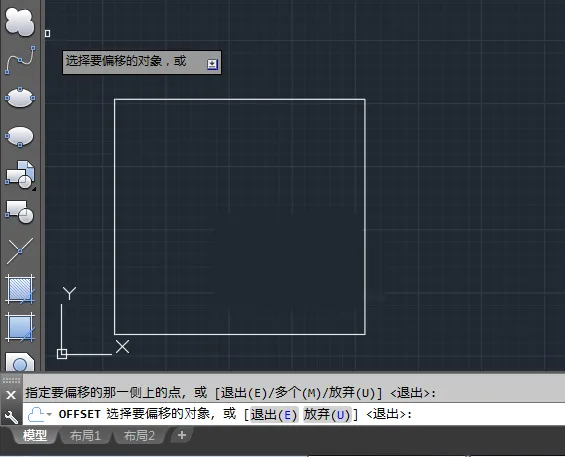Viewport: 565px width, 457px height.
Task: Switch to the 模型 tab
Action: coord(35,436)
